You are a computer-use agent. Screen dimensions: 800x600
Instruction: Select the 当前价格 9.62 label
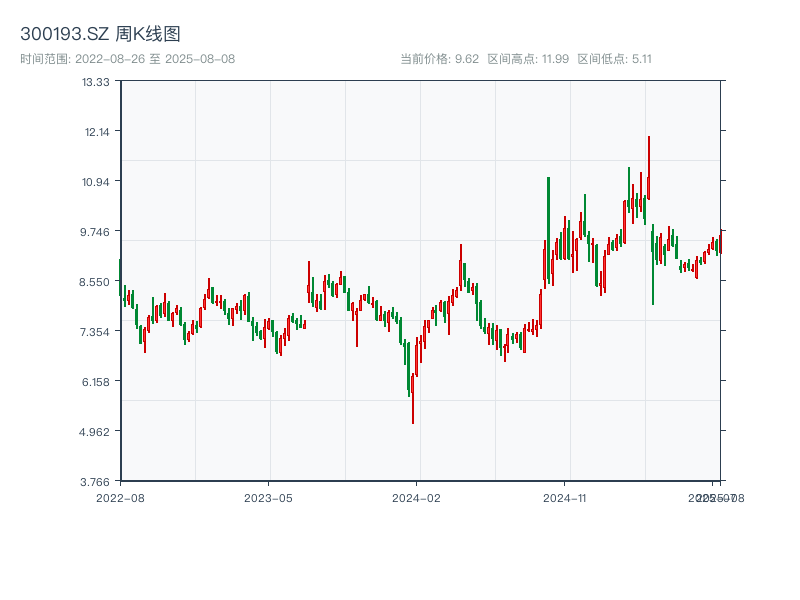(x=440, y=59)
